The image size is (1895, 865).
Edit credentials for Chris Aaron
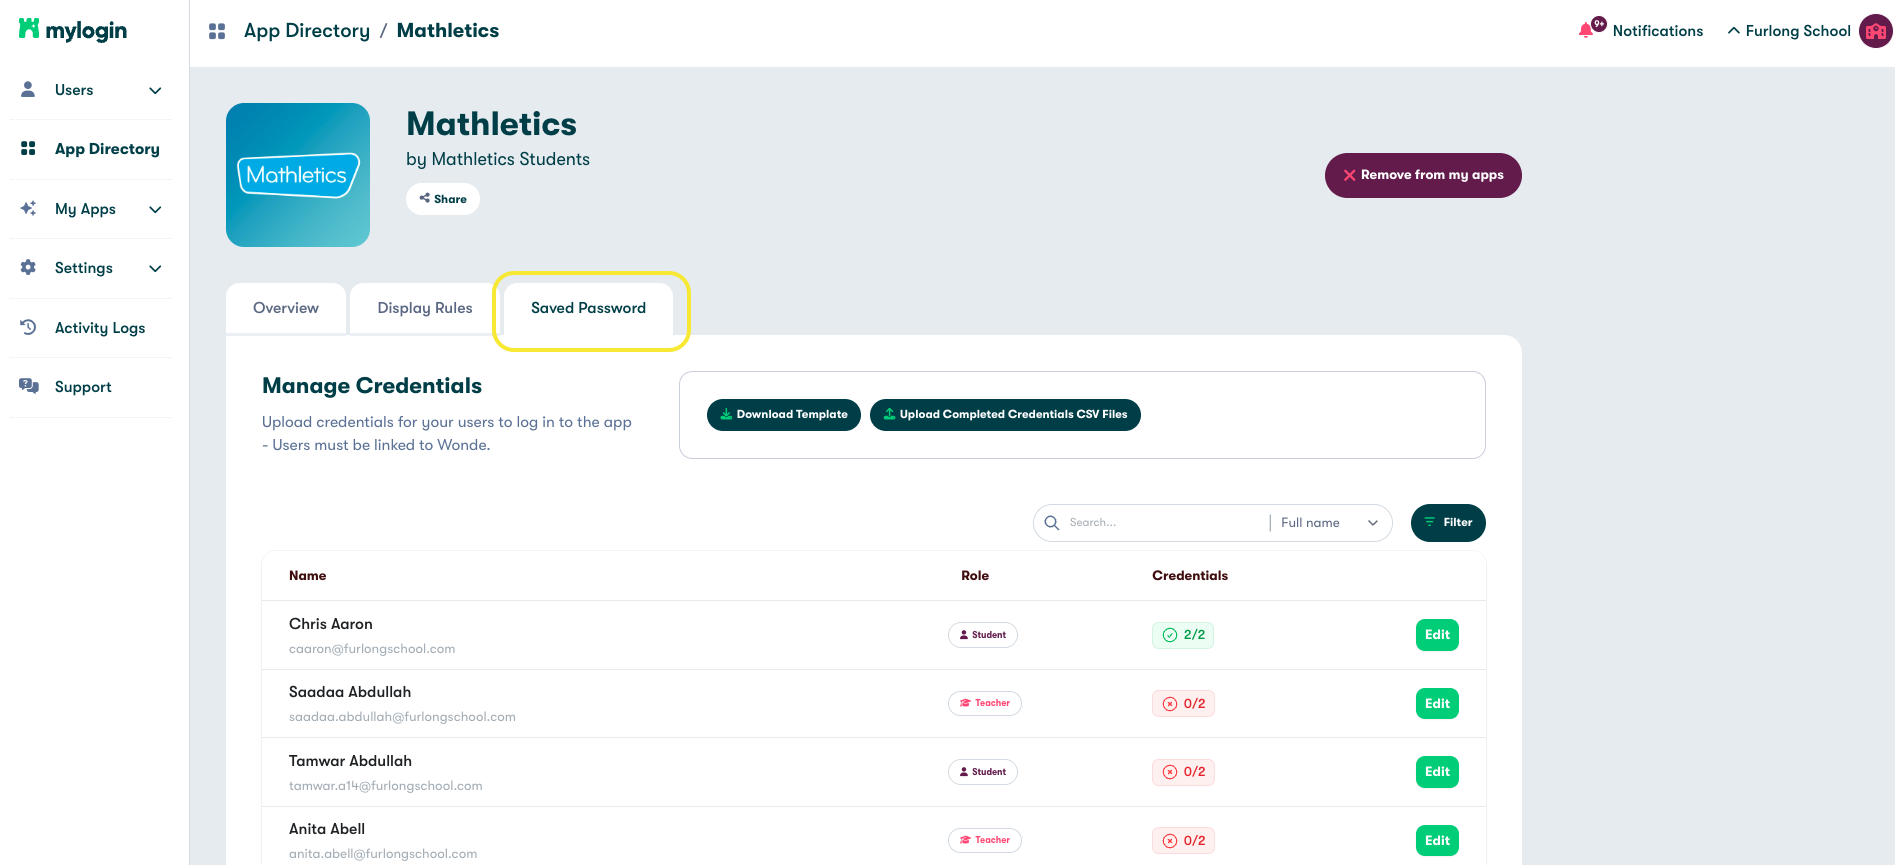tap(1437, 635)
